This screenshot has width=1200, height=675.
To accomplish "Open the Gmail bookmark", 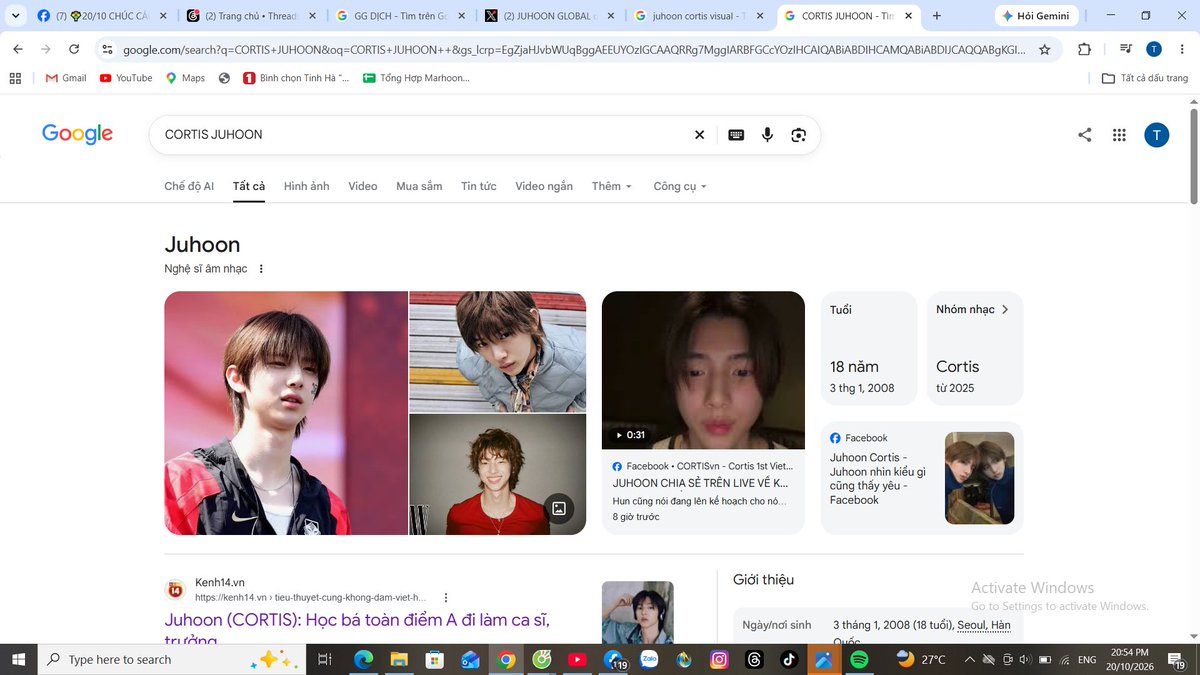I will pos(66,78).
